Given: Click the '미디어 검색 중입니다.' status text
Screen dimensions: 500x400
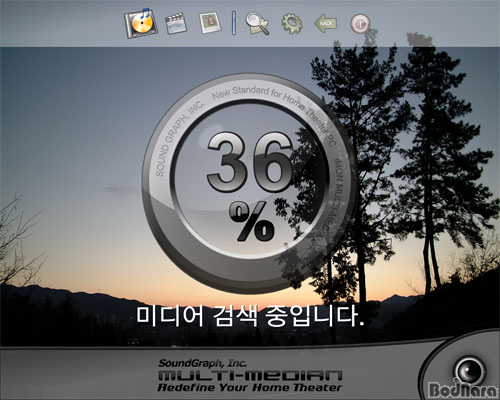Looking at the screenshot, I should (250, 316).
